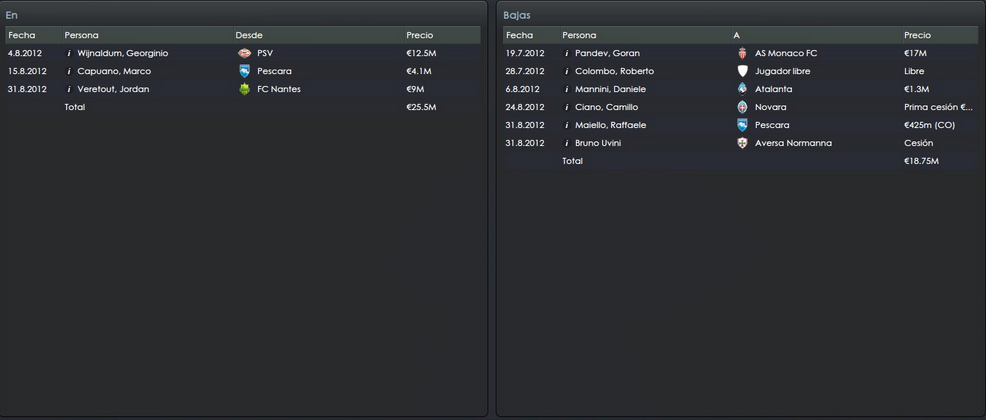
Task: Open info icon next to Bruno Uvini
Action: (x=567, y=143)
